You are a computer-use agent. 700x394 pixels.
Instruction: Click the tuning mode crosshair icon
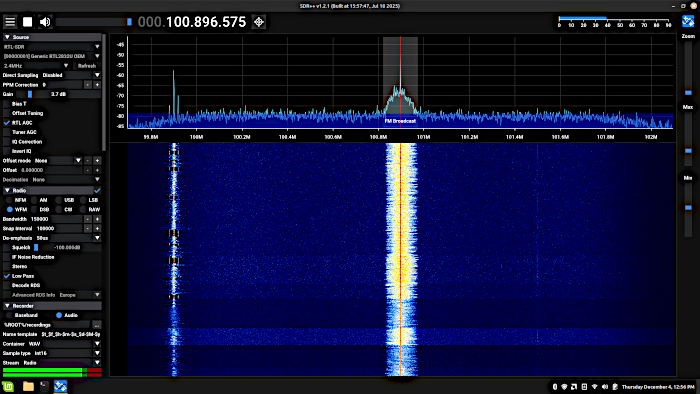point(259,22)
